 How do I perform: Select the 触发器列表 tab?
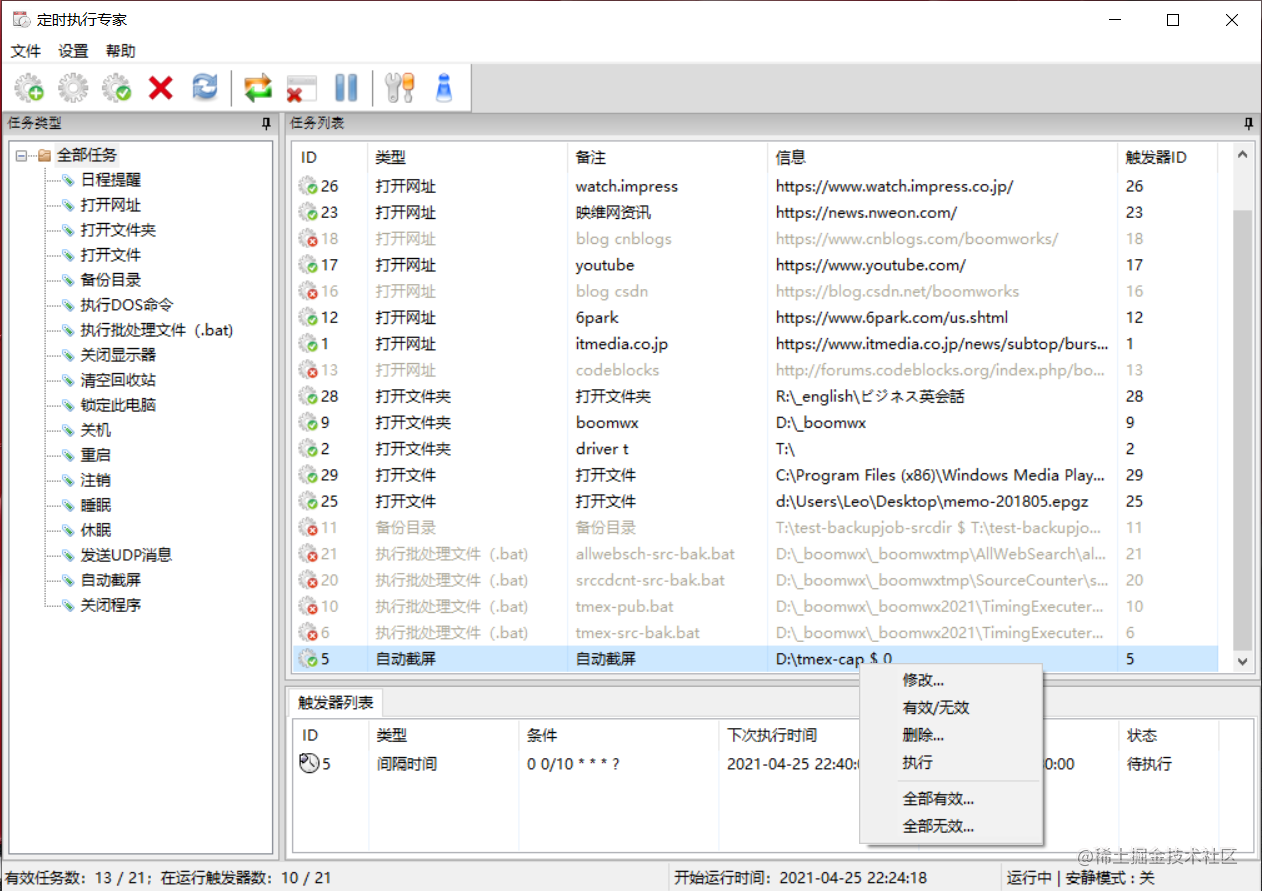335,702
